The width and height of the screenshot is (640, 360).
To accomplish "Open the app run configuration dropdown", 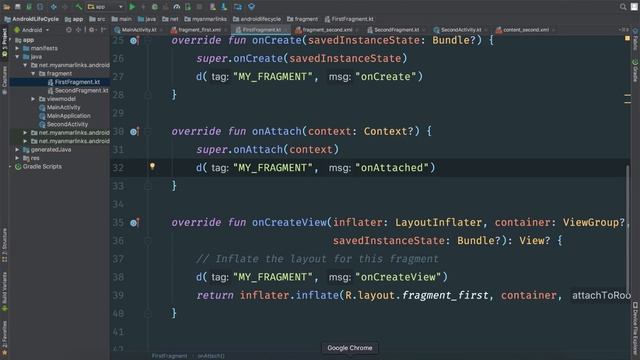I will coord(105,7).
